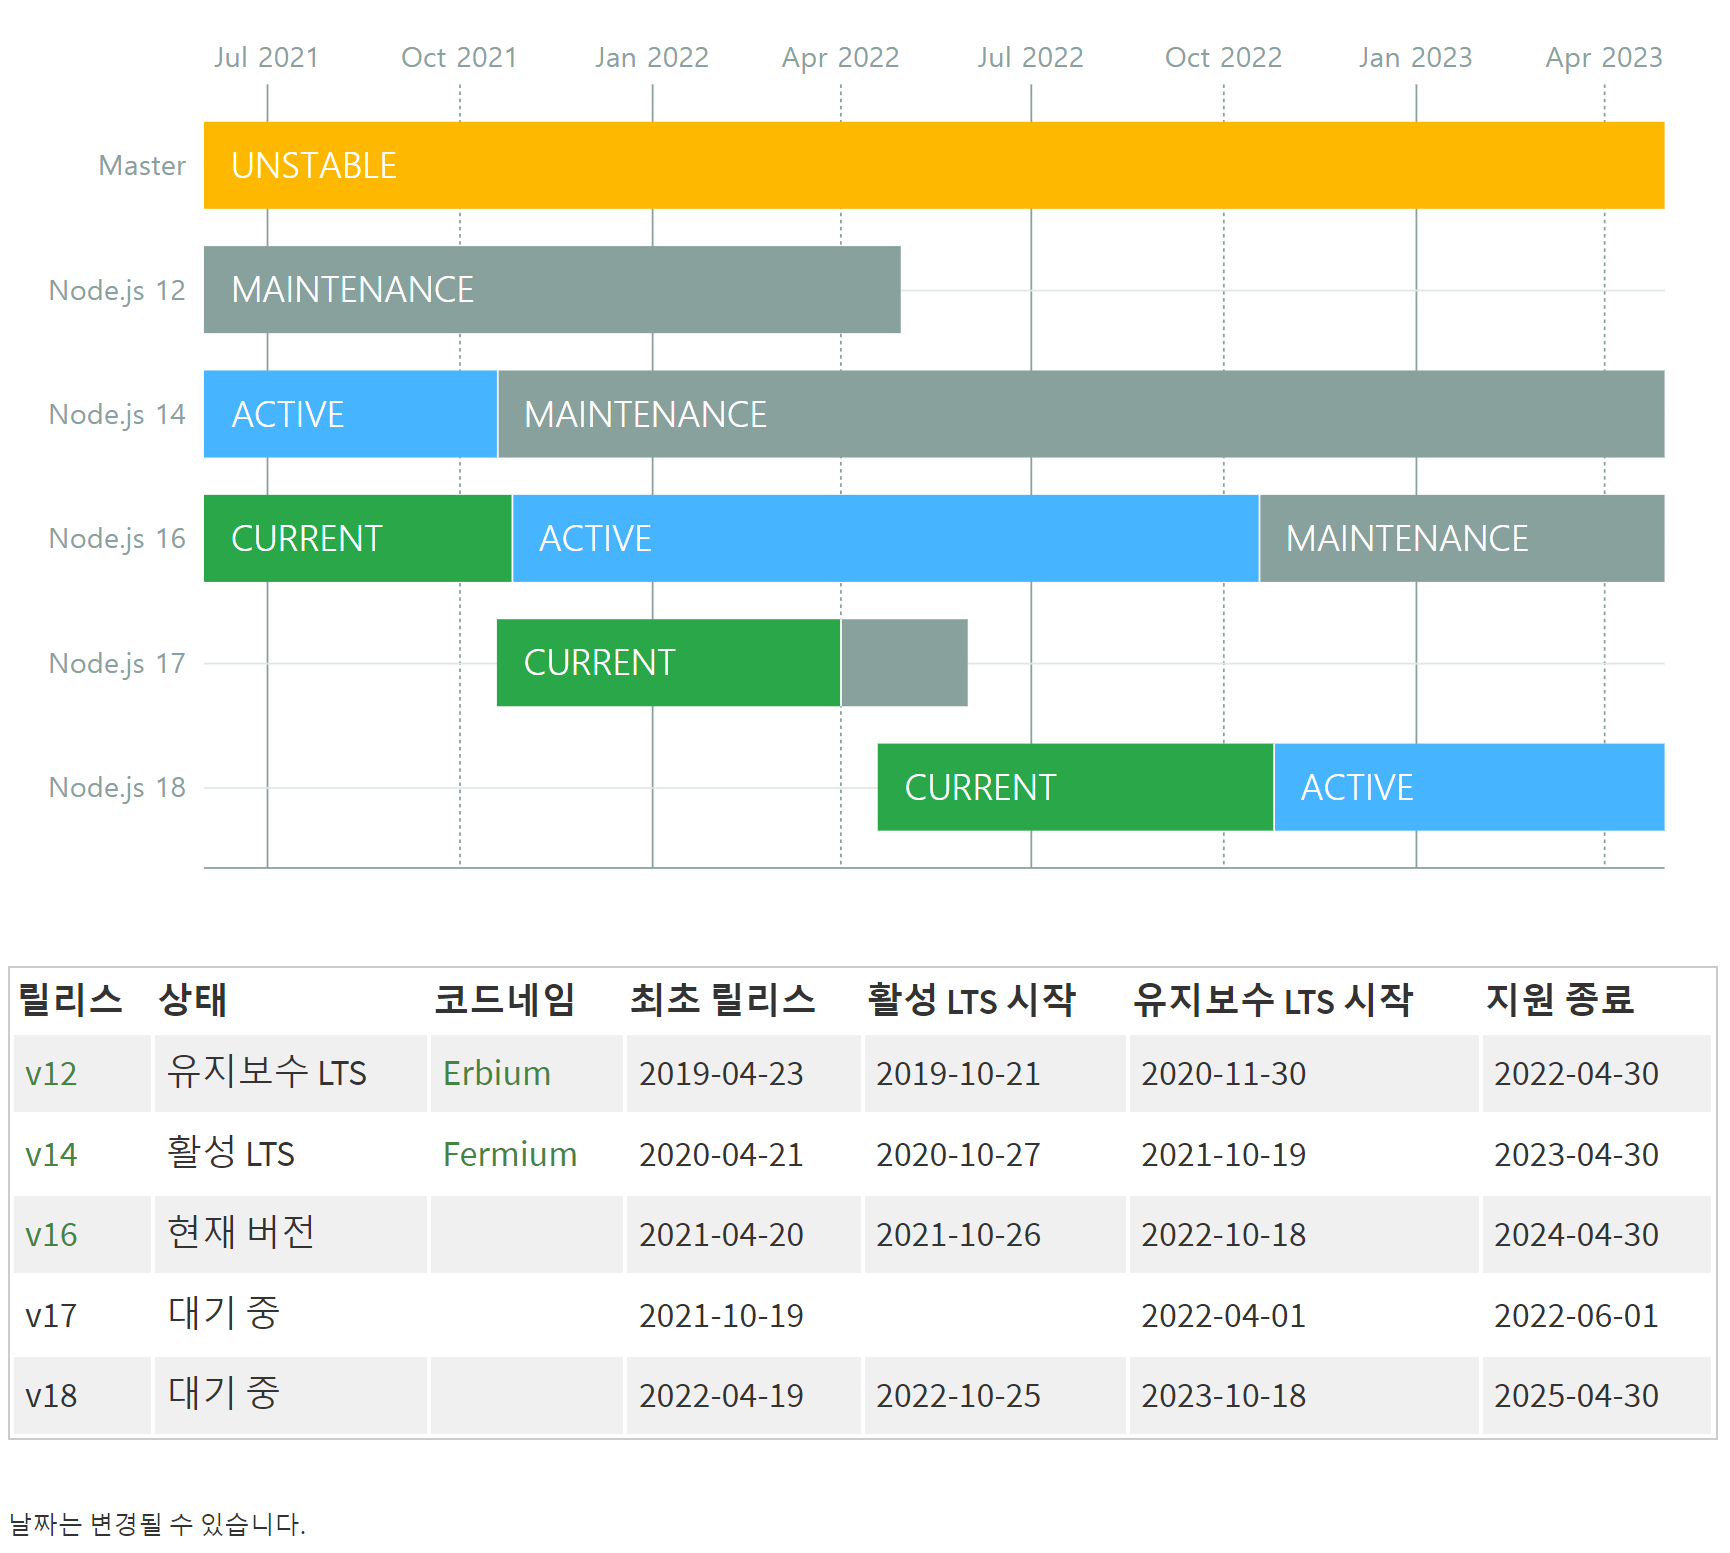
Task: Click the Oct 2021 axis label
Action: pos(459,58)
